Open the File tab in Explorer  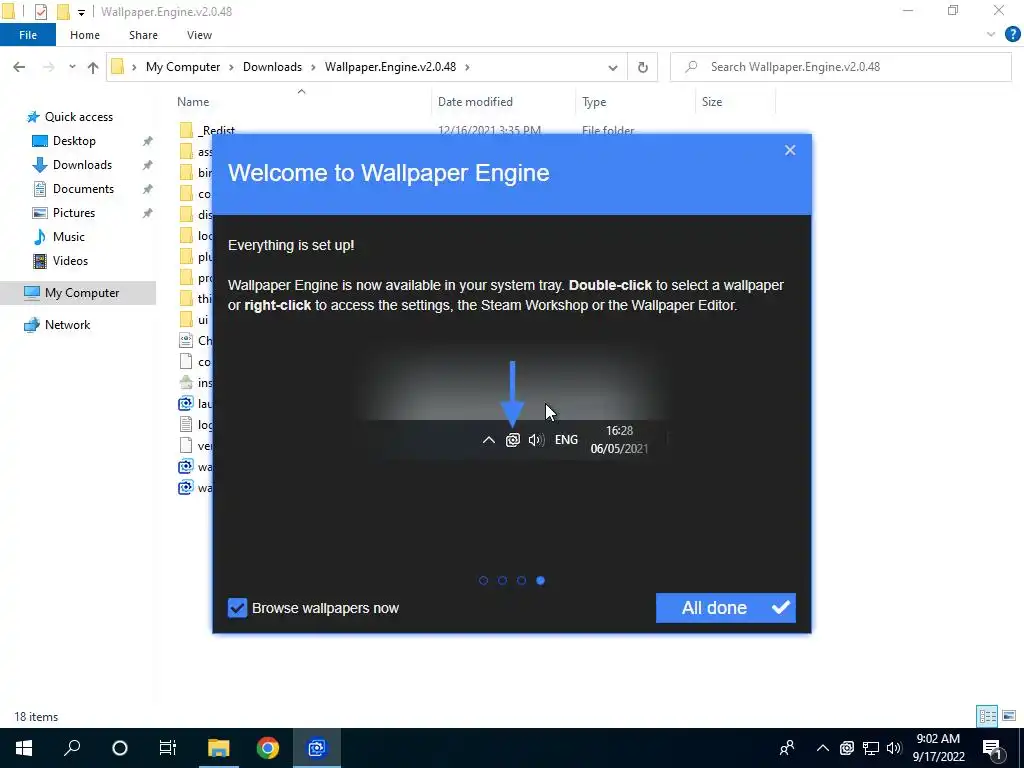click(x=28, y=35)
